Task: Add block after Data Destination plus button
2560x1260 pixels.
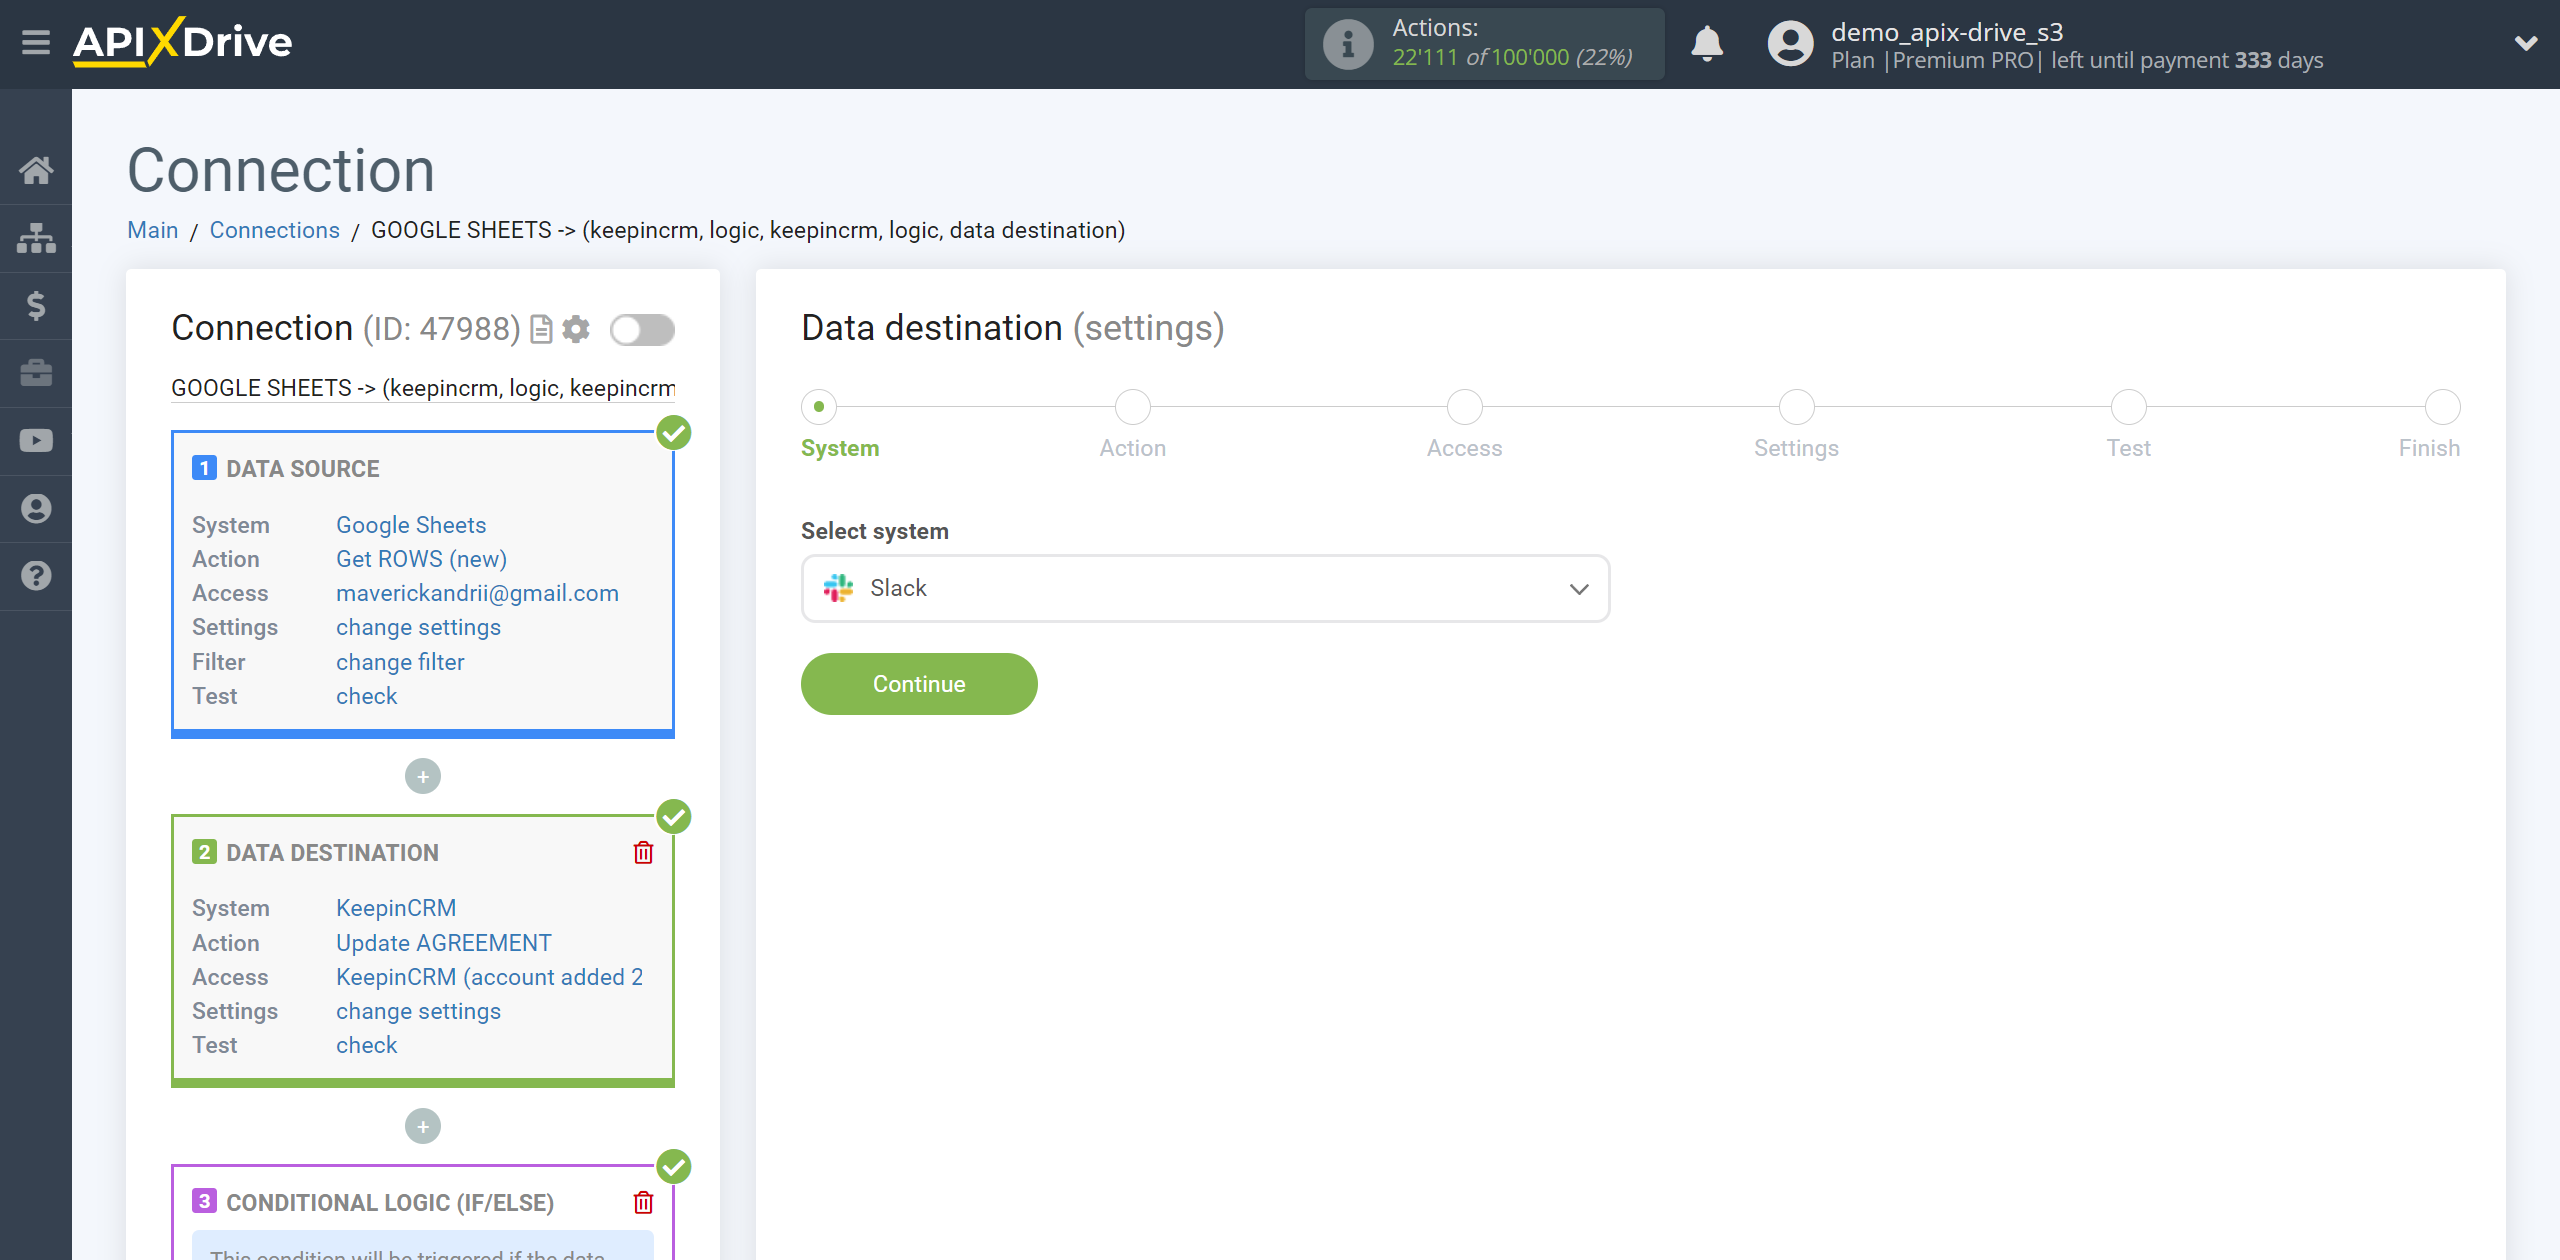Action: pyautogui.click(x=423, y=1127)
